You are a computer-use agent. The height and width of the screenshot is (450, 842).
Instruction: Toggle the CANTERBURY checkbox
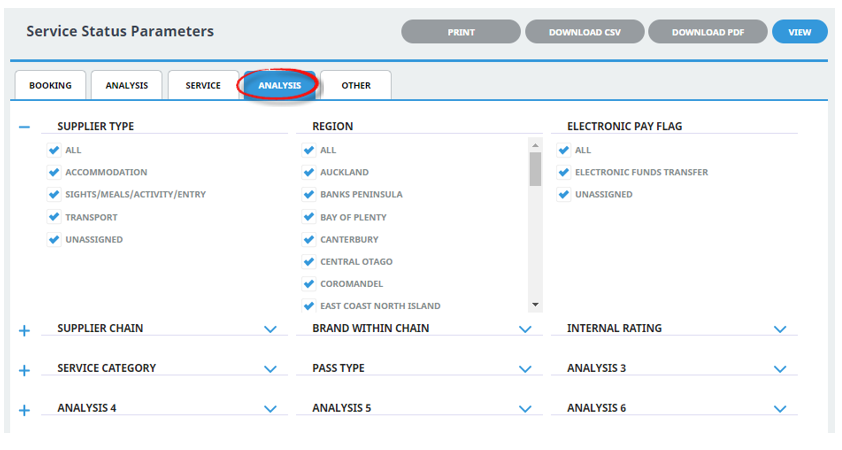pyautogui.click(x=309, y=239)
